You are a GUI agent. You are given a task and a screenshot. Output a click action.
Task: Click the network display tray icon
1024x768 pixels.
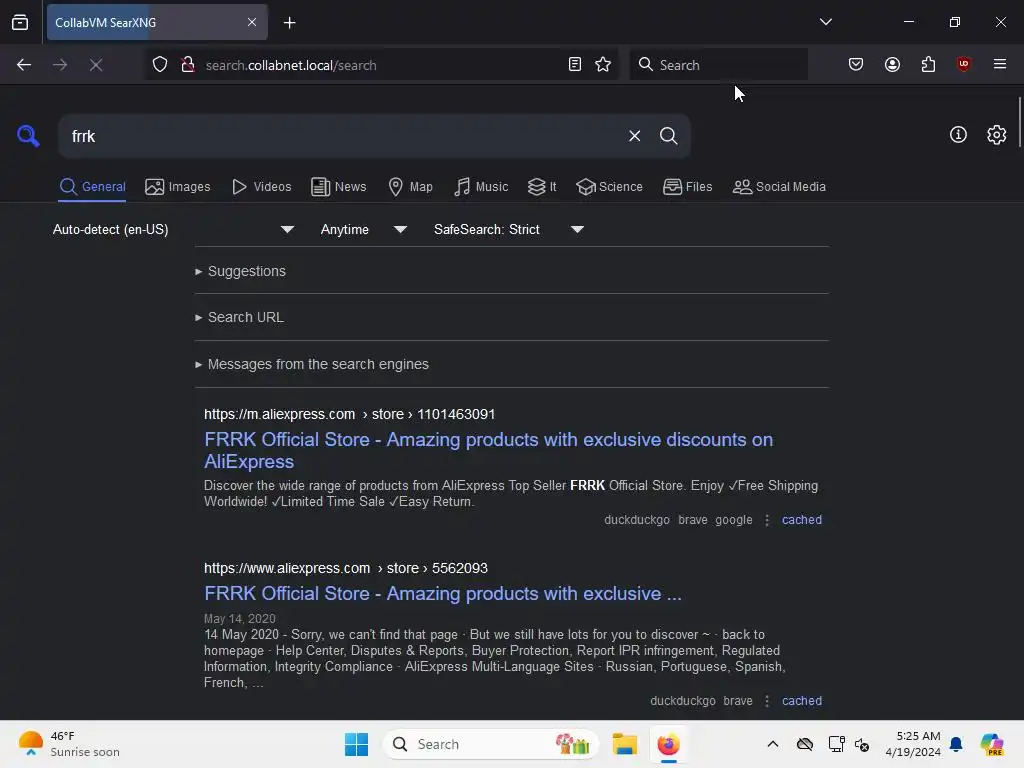pos(836,744)
